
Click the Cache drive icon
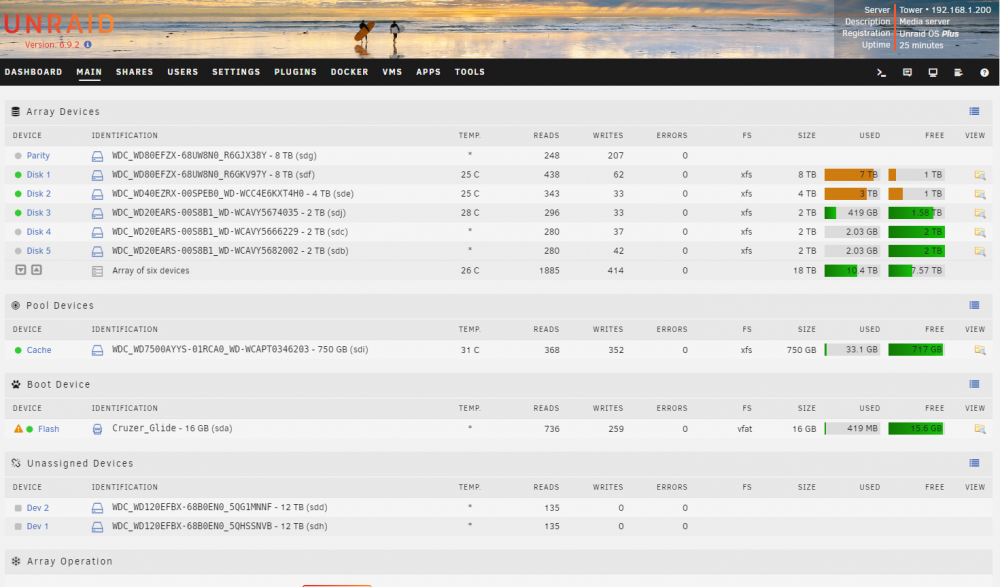pos(97,350)
